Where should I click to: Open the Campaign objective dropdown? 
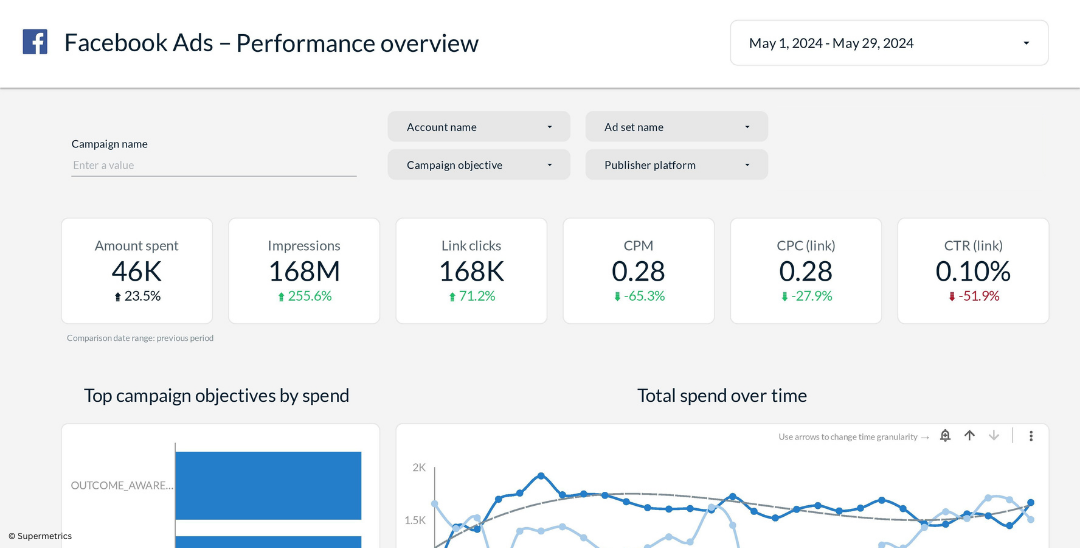478,165
